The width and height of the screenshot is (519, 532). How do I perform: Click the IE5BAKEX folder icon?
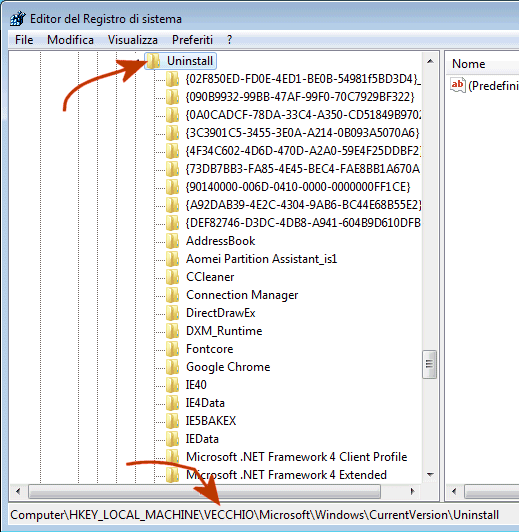click(x=173, y=421)
